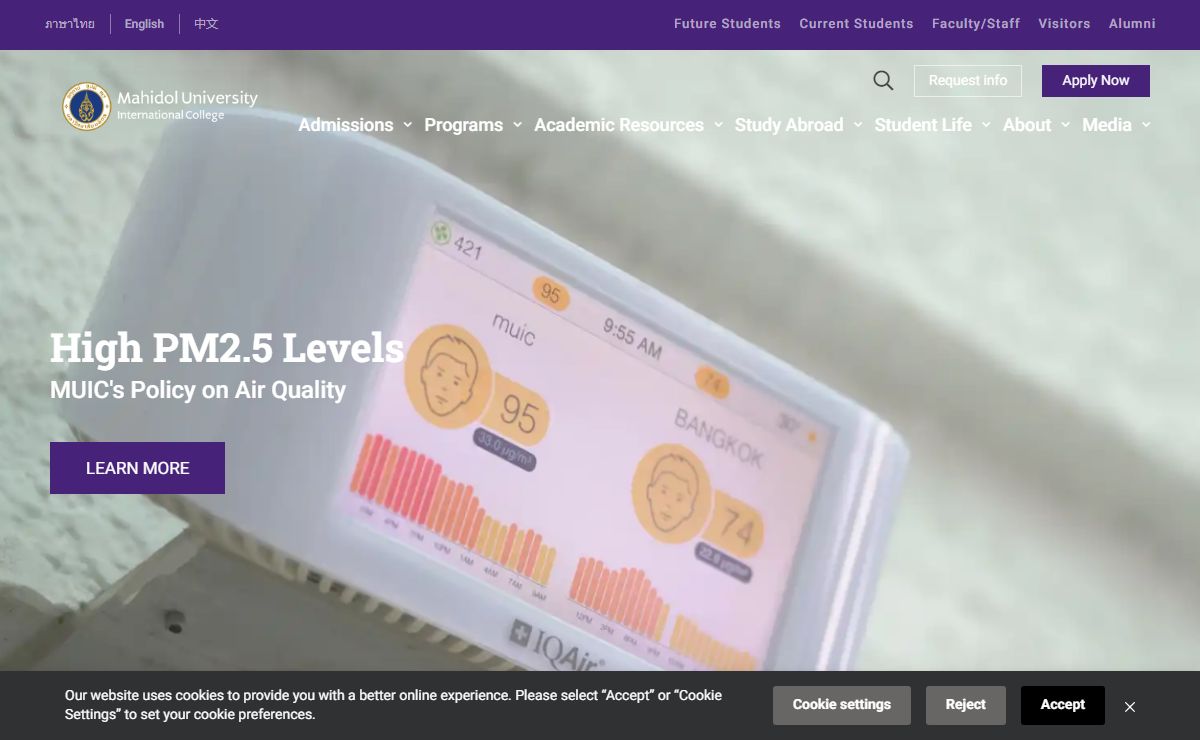Viewport: 1200px width, 740px height.
Task: Open the Academic Resources menu item
Action: tap(619, 125)
